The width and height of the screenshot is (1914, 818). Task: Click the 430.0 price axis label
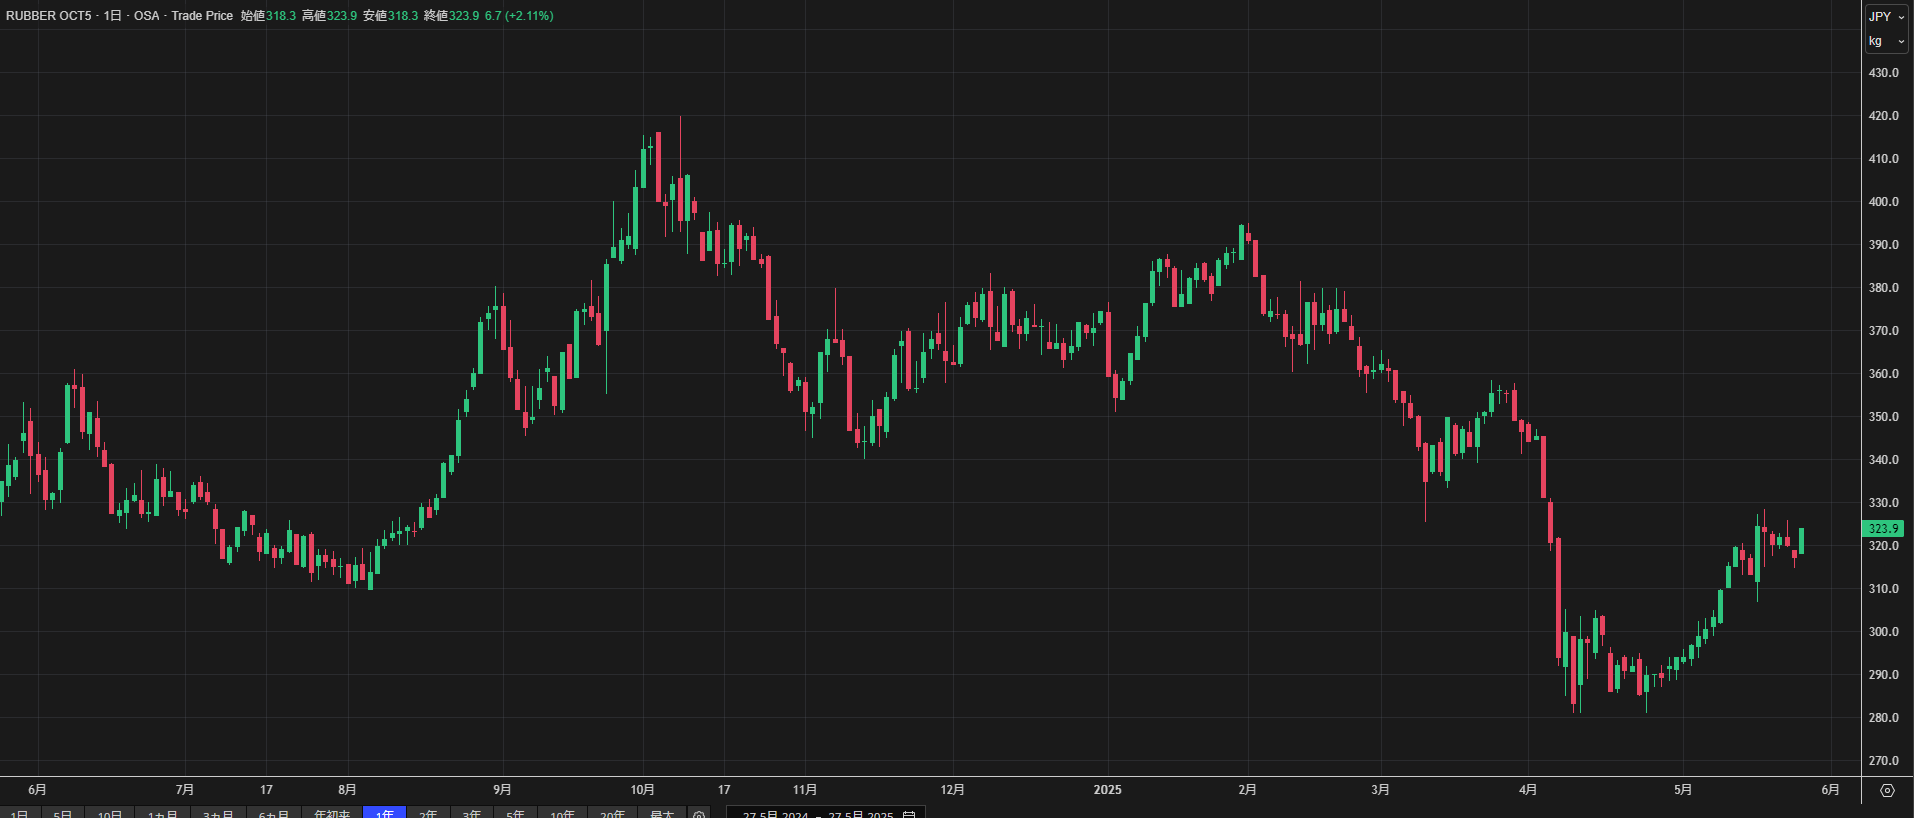point(1883,73)
